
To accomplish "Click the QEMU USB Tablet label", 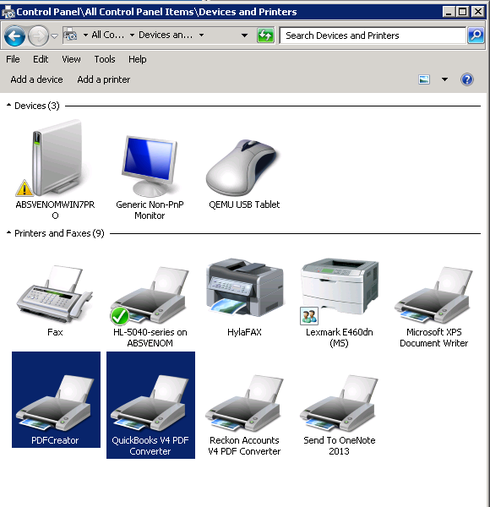I will [244, 205].
